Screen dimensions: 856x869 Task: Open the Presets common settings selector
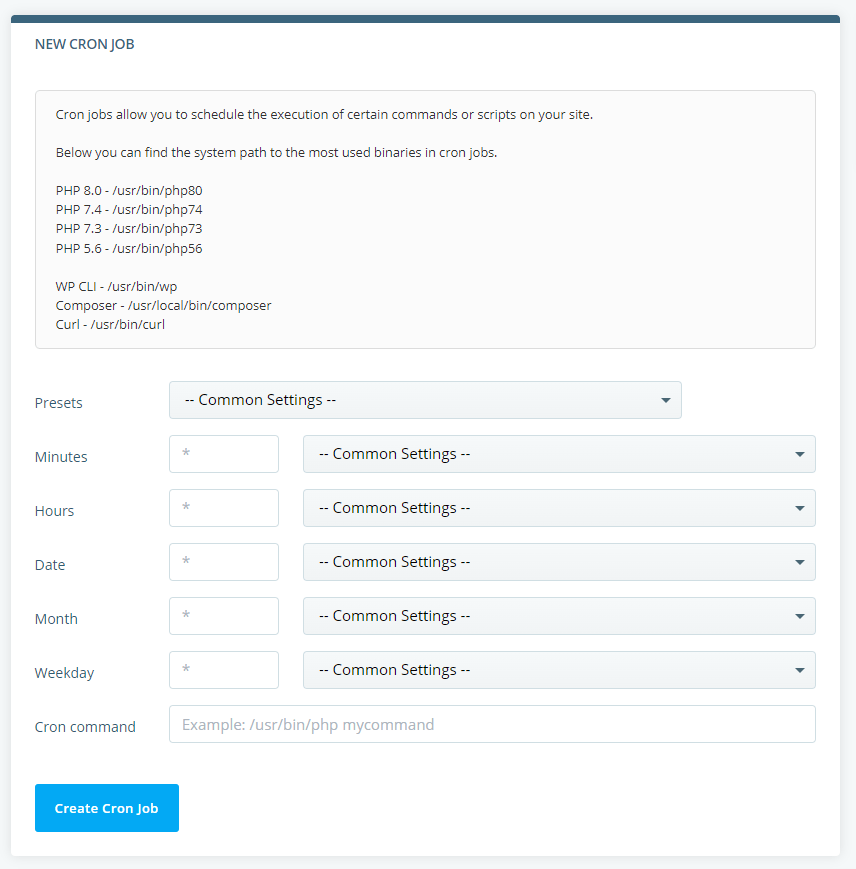tap(425, 400)
